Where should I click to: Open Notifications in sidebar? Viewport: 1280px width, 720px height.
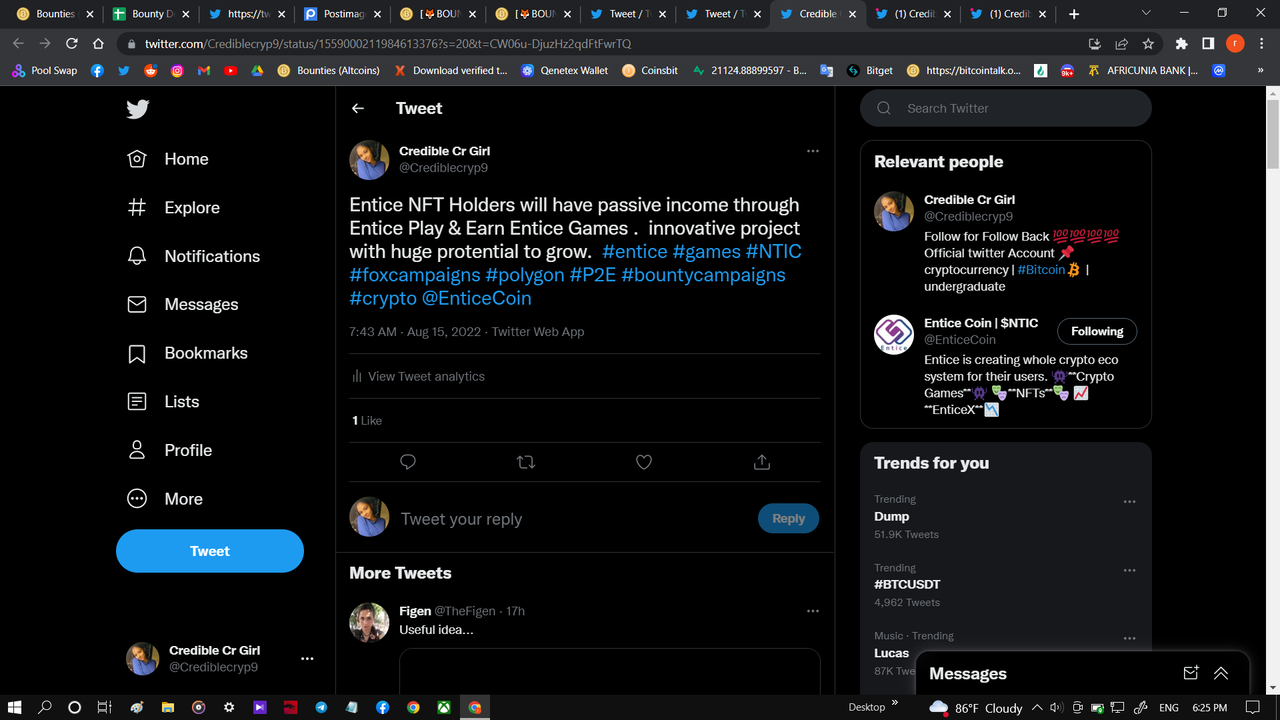point(194,256)
